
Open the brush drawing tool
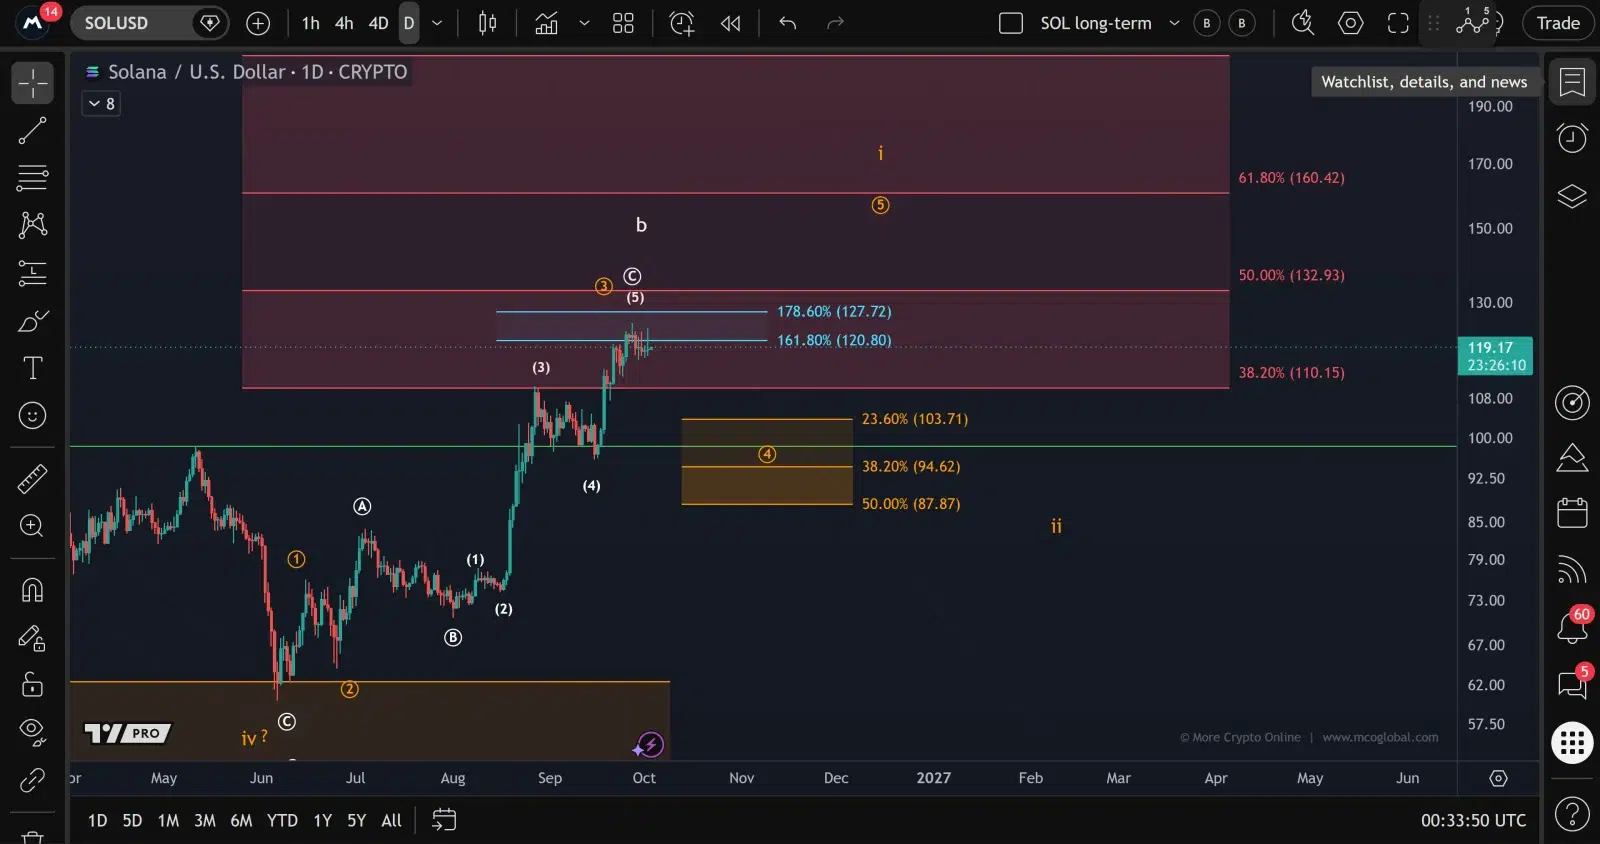[x=33, y=321]
